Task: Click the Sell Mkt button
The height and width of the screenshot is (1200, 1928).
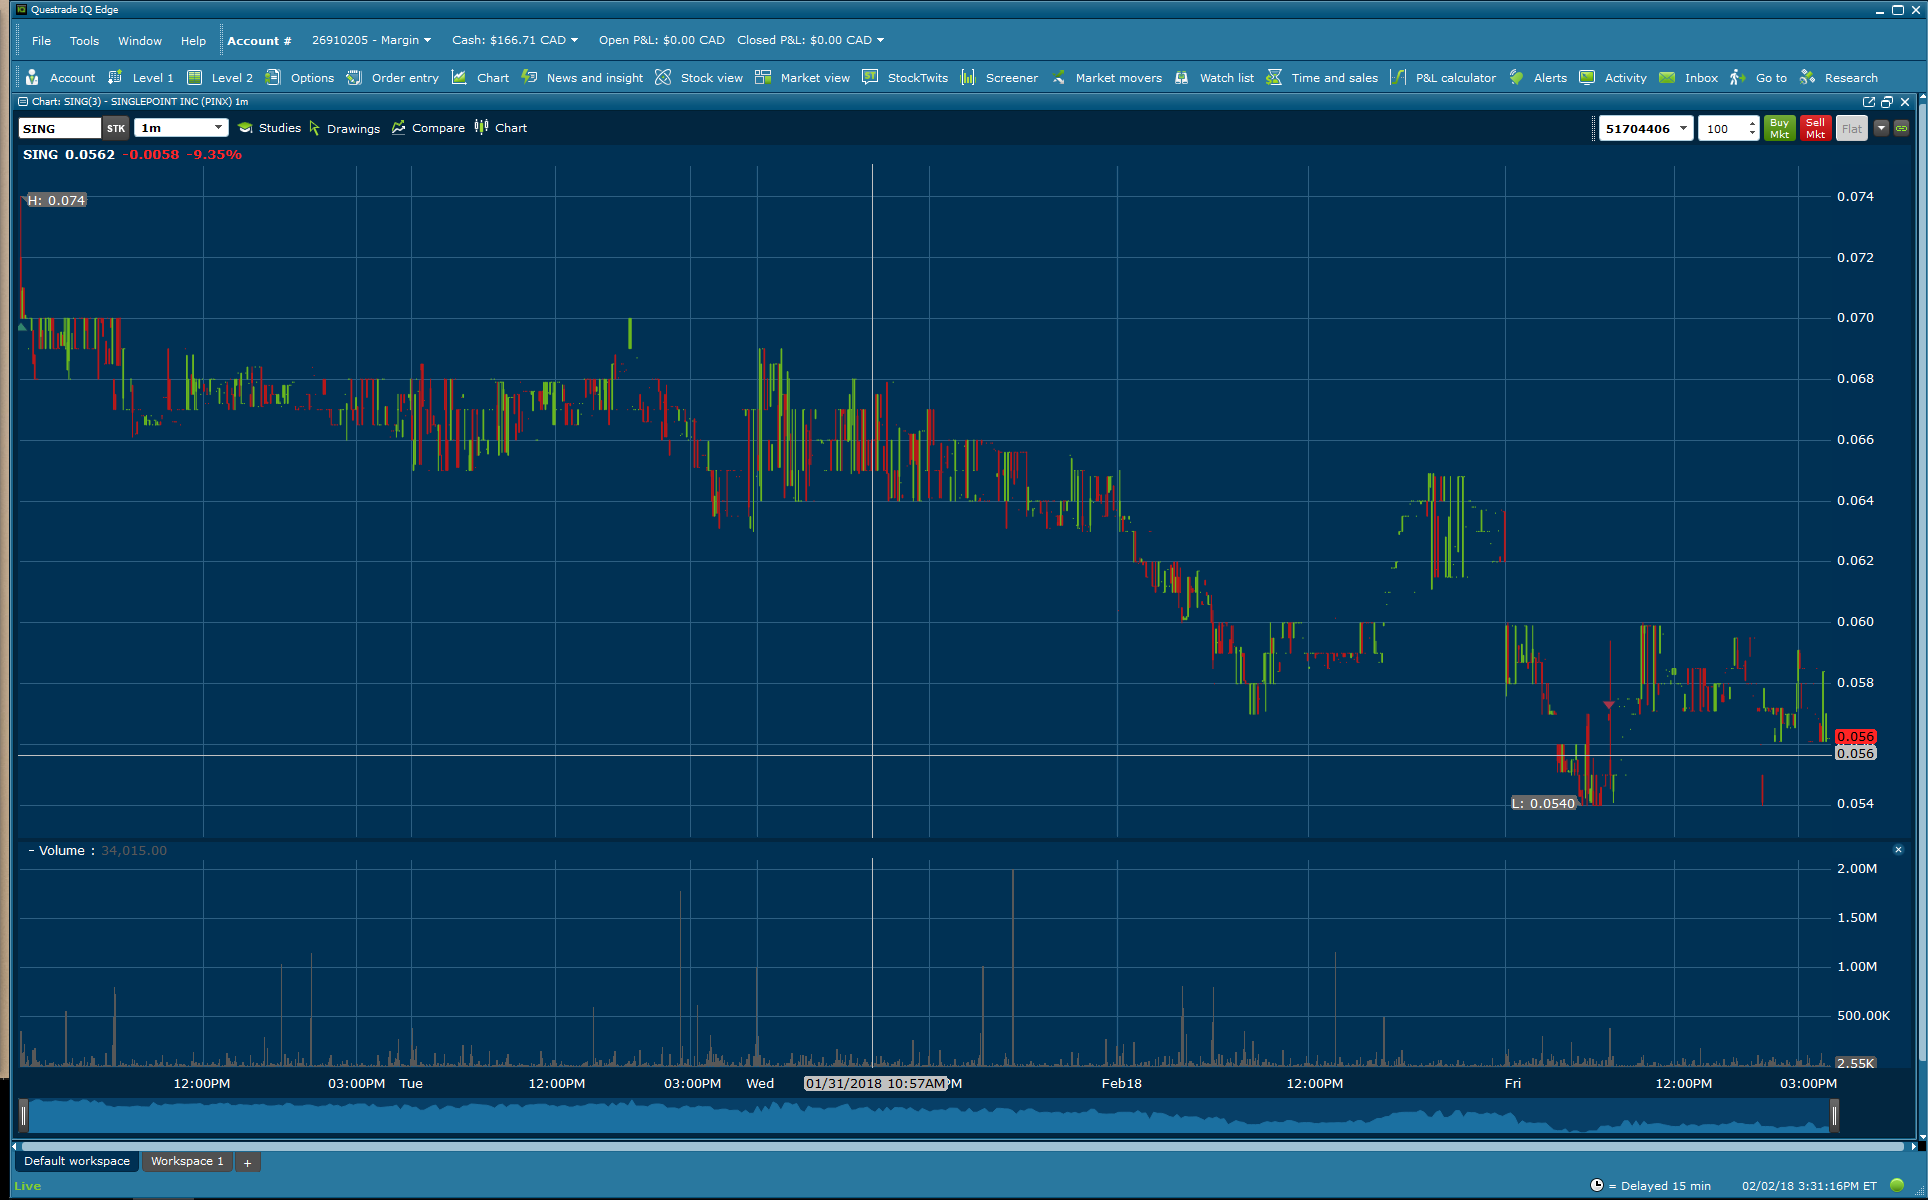Action: click(x=1815, y=128)
